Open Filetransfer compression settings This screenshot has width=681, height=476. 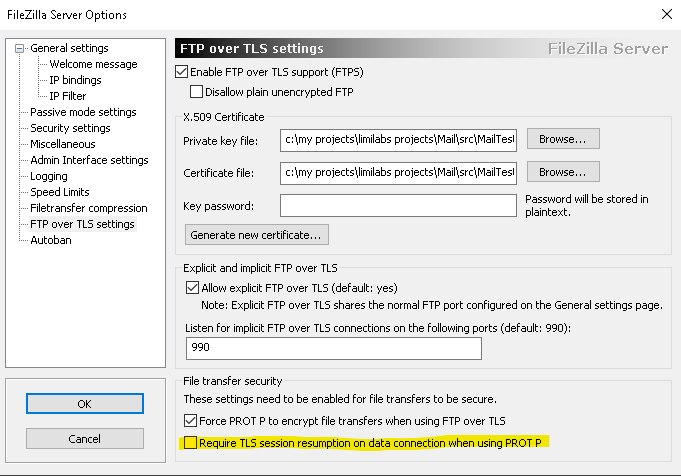coord(89,208)
